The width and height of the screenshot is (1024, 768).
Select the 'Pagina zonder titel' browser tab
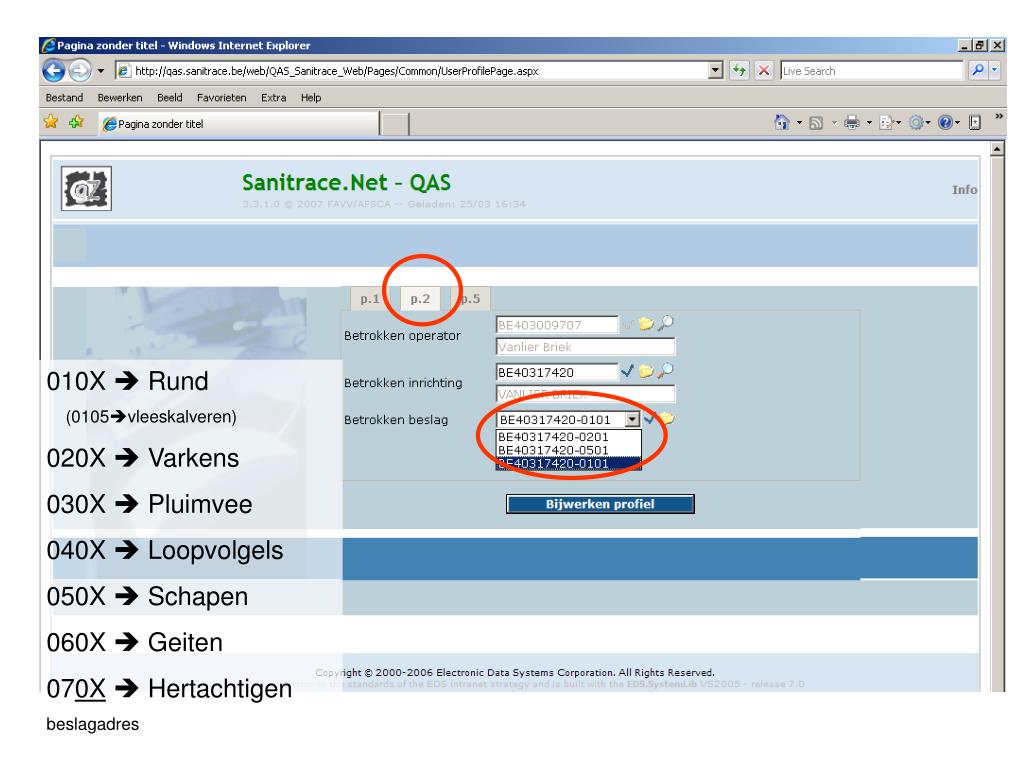[x=239, y=123]
